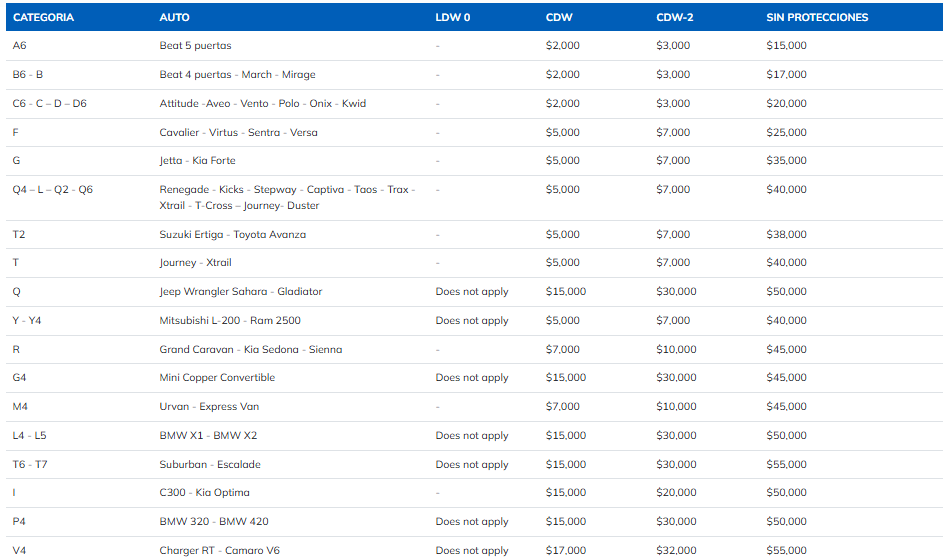Screen dimensions: 943x559
Task: Select the $25,000 value
Action: tap(787, 132)
